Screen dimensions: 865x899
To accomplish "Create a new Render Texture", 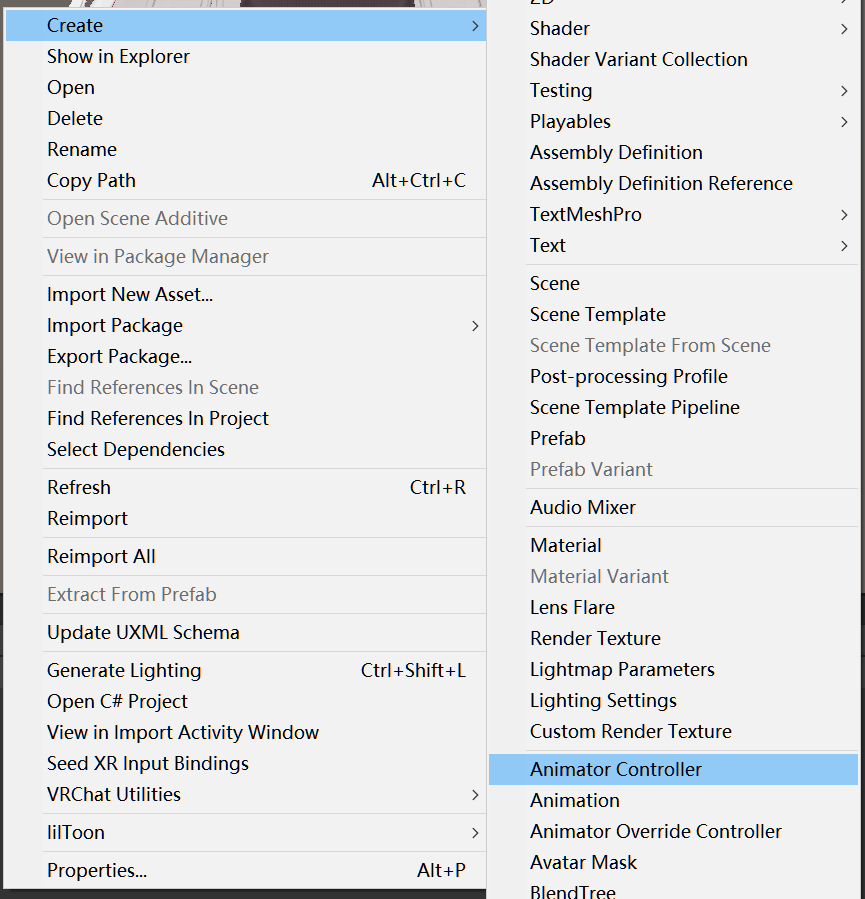I will [595, 638].
